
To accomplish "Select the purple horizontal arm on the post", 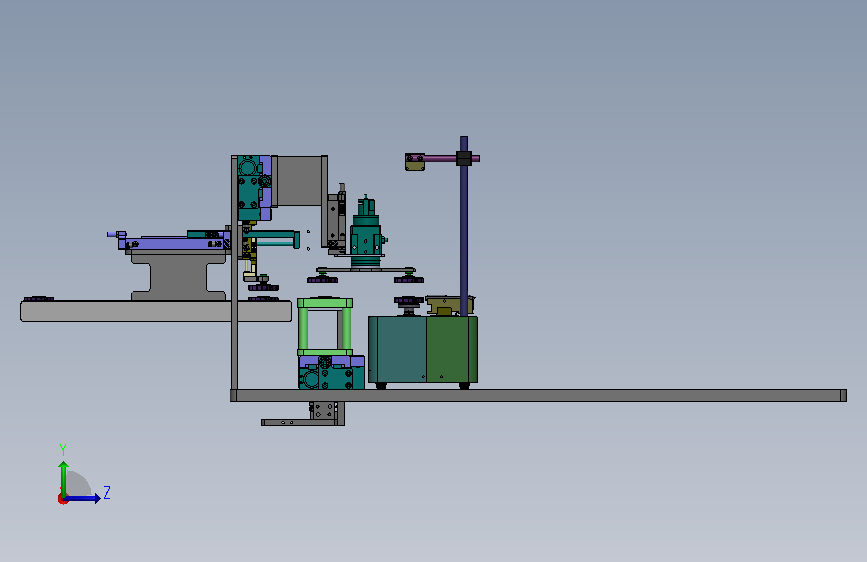I will click(x=440, y=158).
